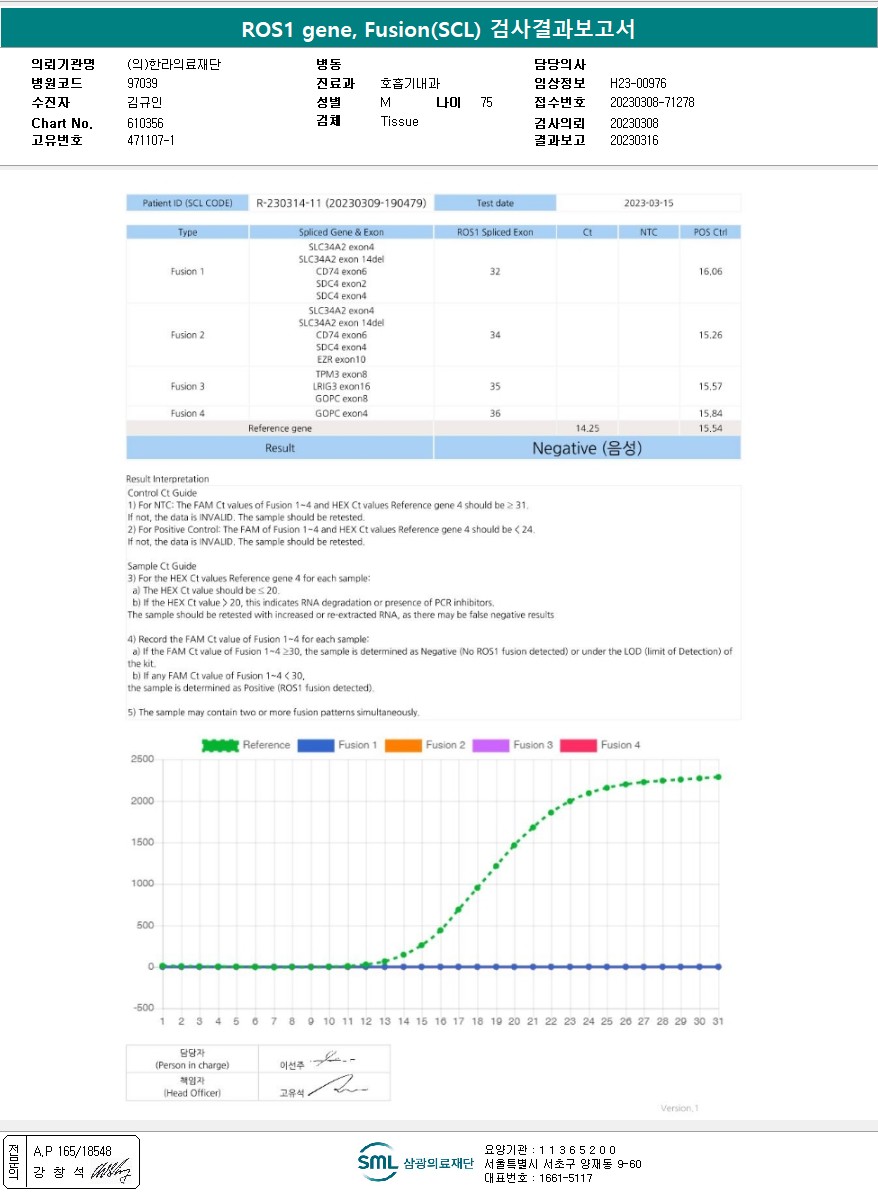Click the A.P 165/18548 stamp box

[72, 1162]
